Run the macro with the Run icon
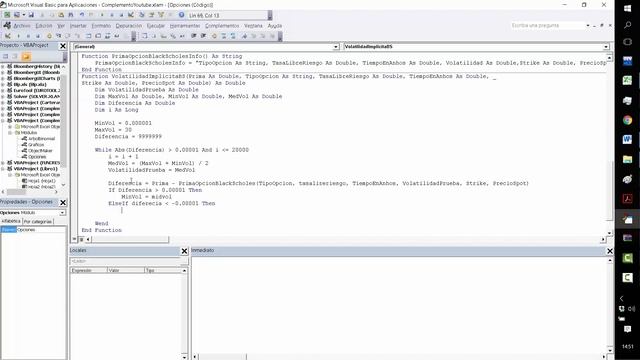This screenshot has height=360, width=640. tap(102, 15)
